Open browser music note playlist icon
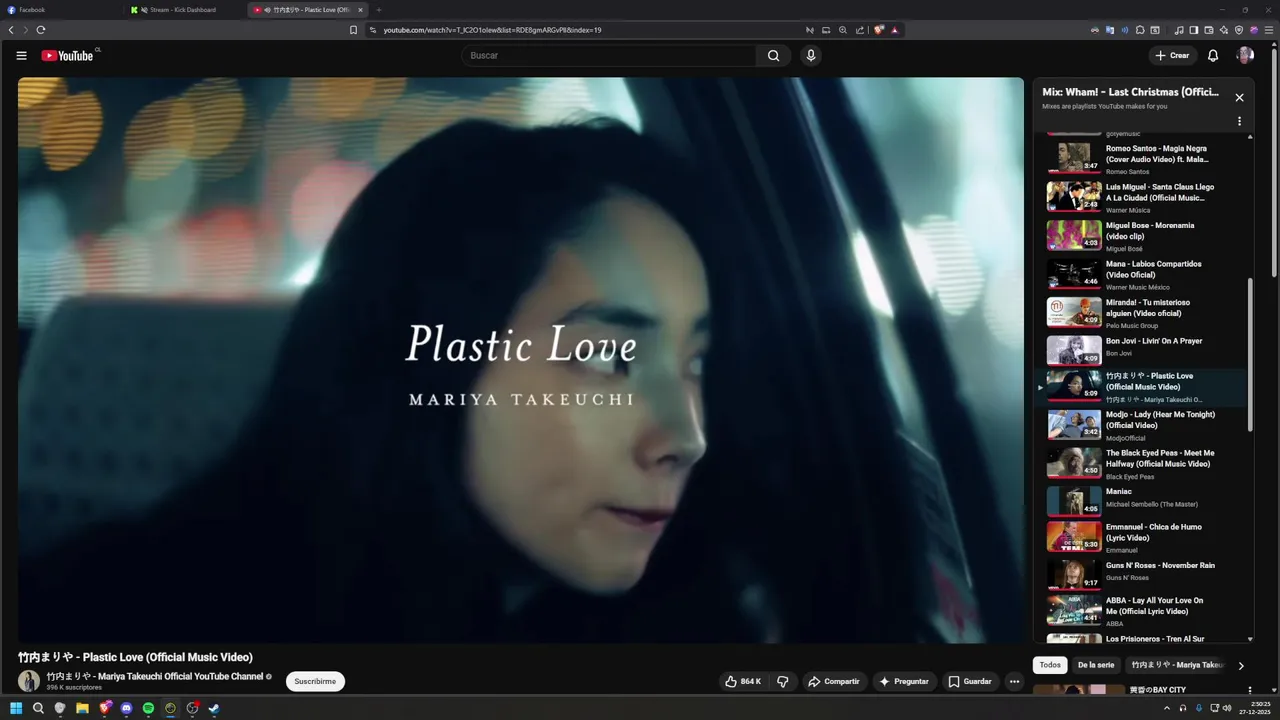1280x720 pixels. pos(1179,30)
